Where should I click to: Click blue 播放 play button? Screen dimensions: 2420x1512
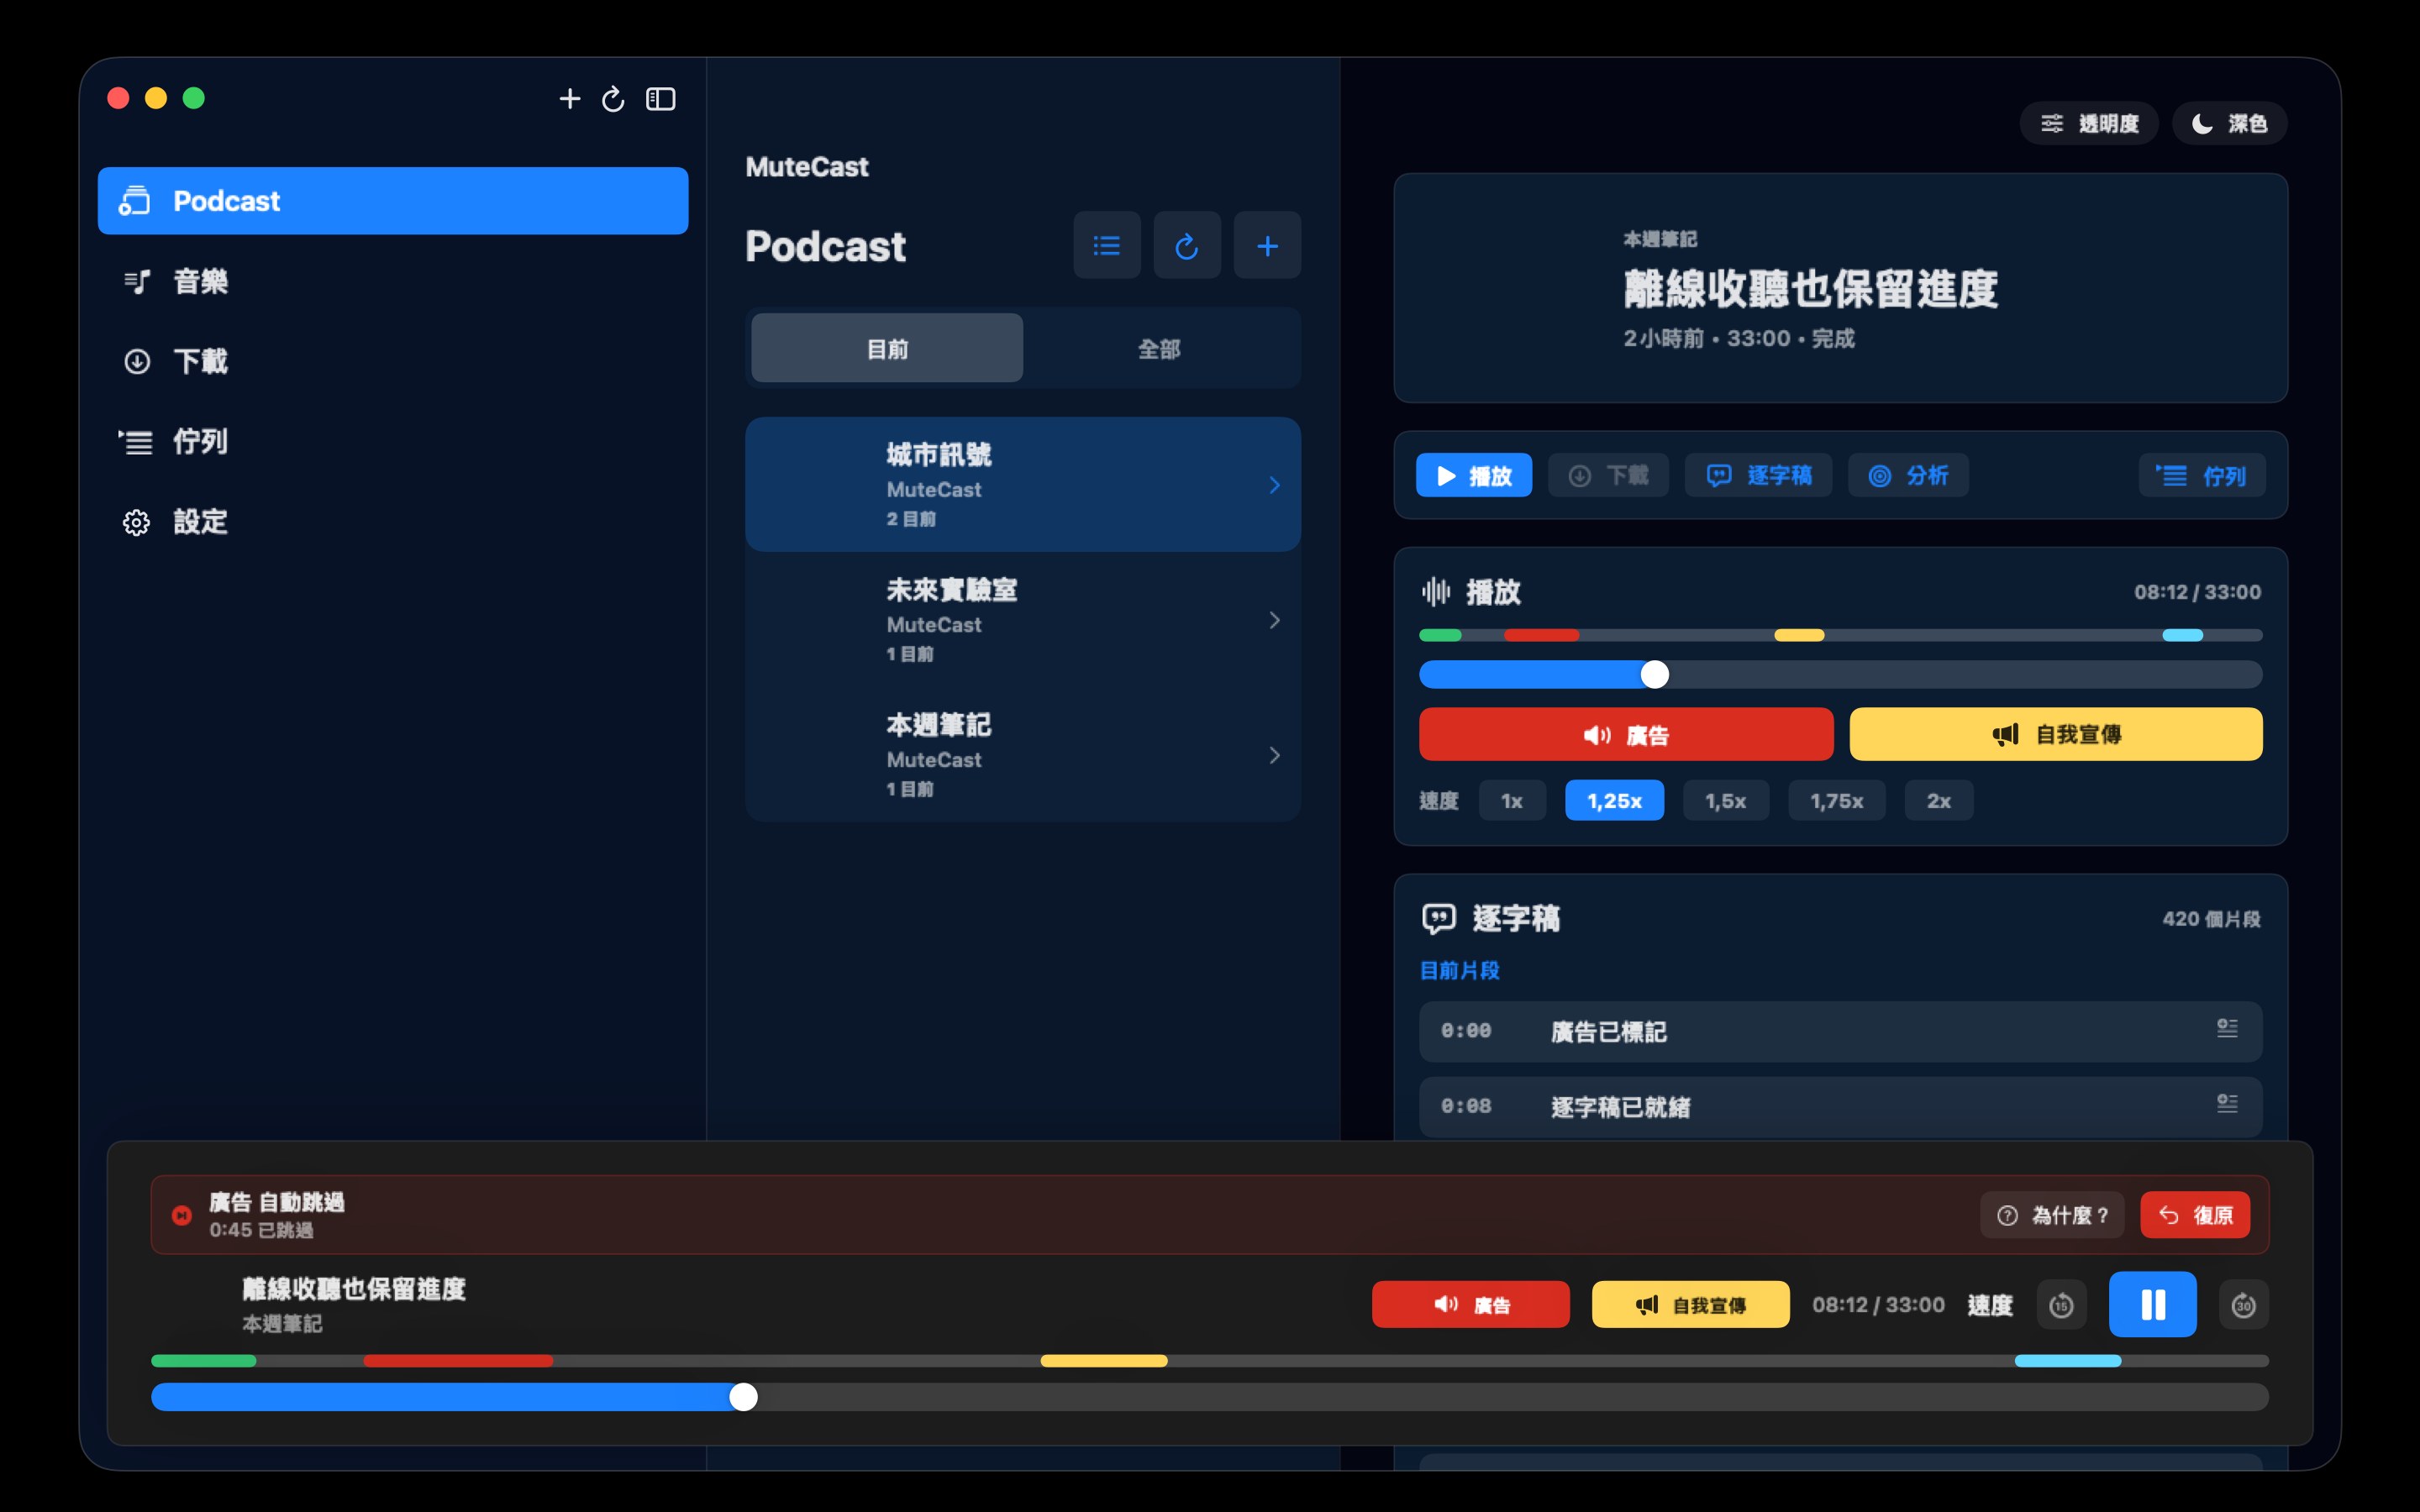[x=1474, y=475]
